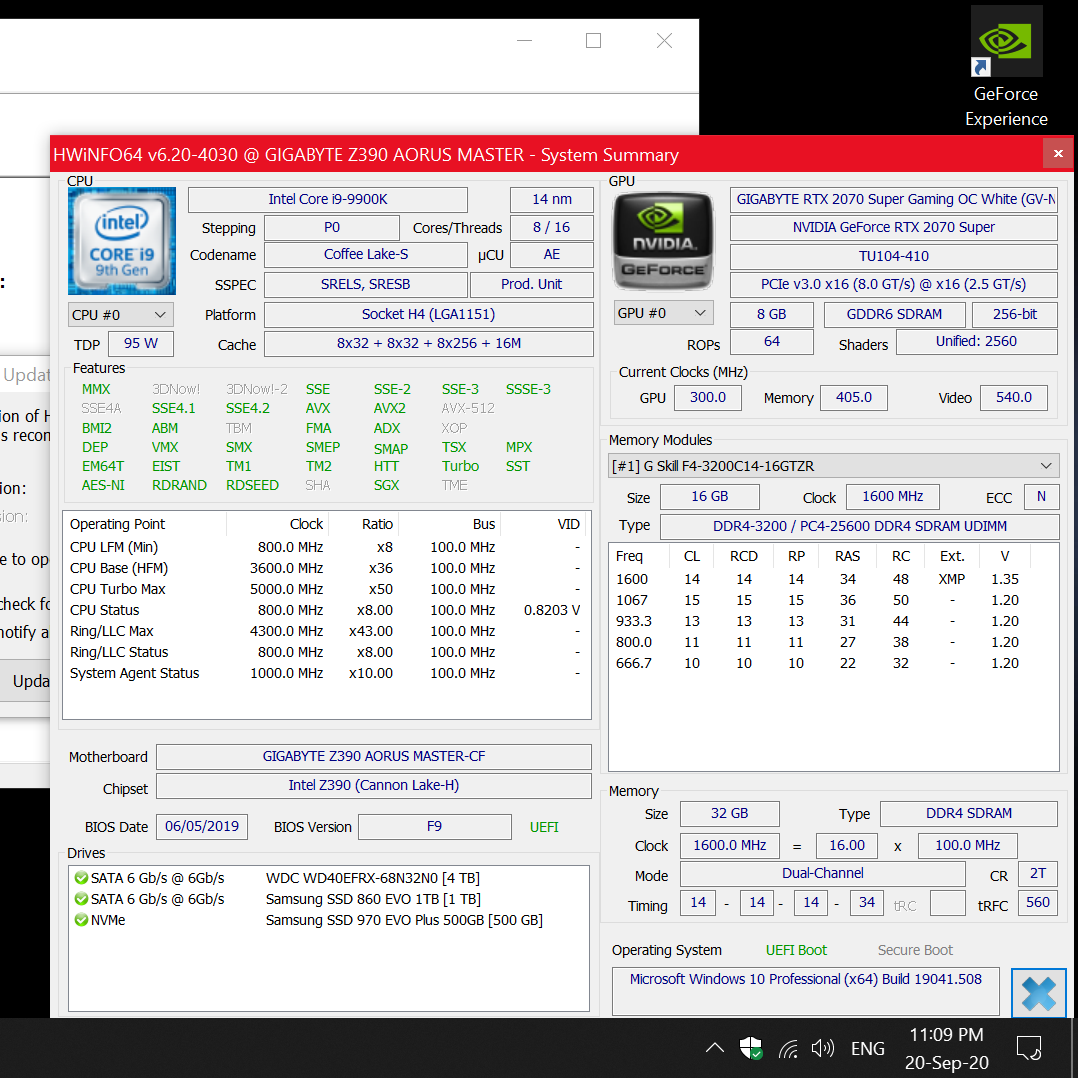The image size is (1078, 1078).
Task: Click the 14 nm process field
Action: (x=551, y=199)
